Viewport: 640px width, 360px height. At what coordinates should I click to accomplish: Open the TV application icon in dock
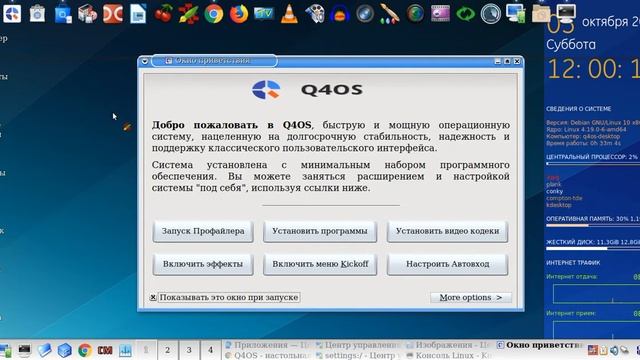[x=264, y=14]
